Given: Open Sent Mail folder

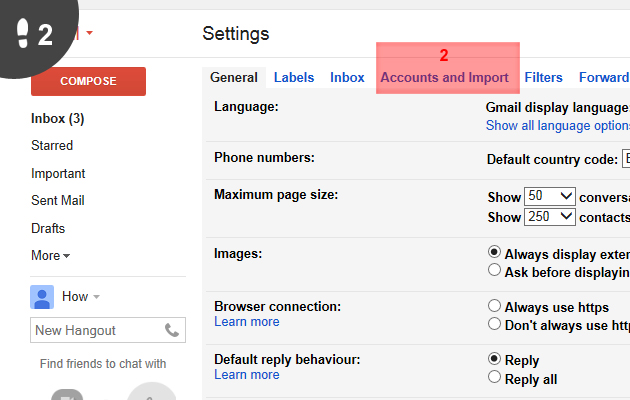Looking at the screenshot, I should point(58,200).
